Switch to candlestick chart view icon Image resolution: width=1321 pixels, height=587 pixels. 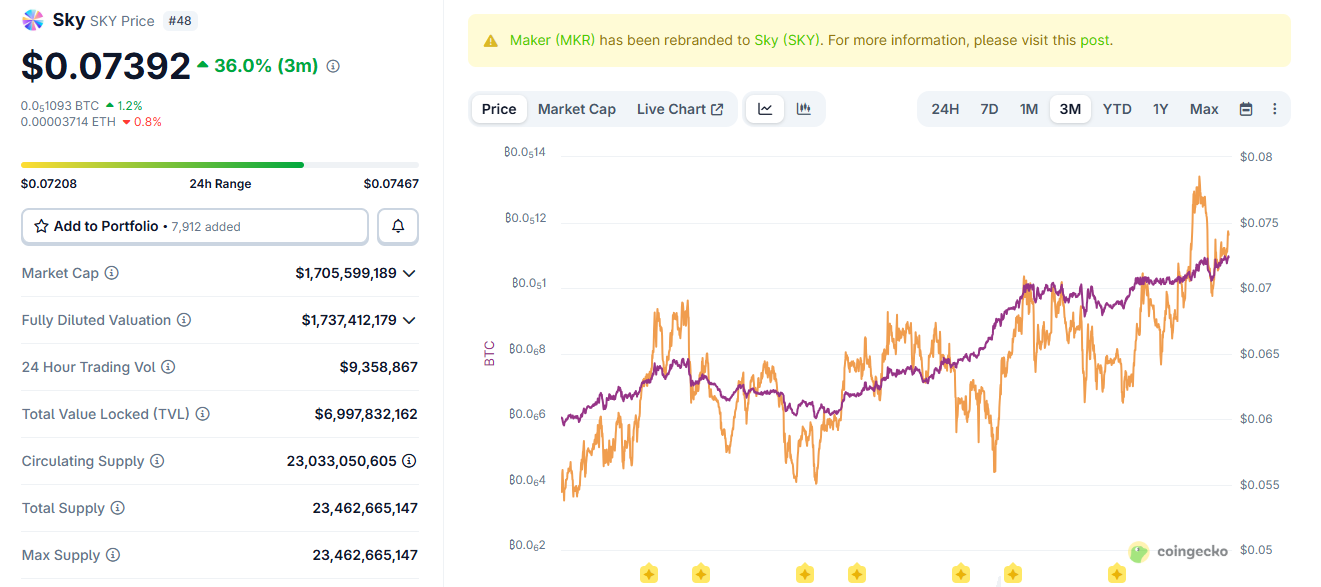[804, 109]
